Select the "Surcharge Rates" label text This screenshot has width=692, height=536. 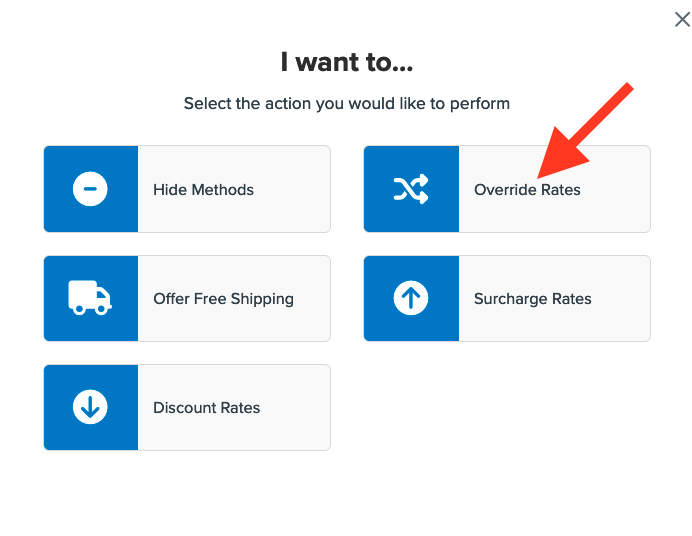click(532, 299)
